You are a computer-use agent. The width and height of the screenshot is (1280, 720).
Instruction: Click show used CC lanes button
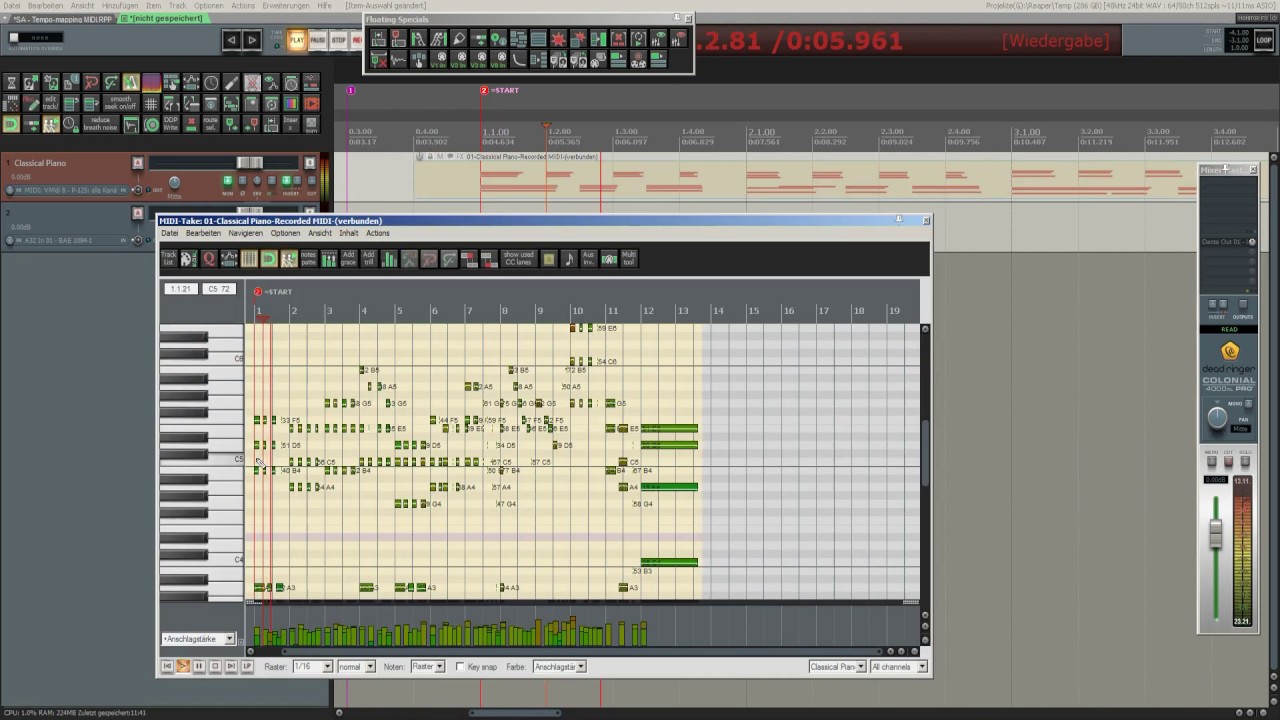519,258
